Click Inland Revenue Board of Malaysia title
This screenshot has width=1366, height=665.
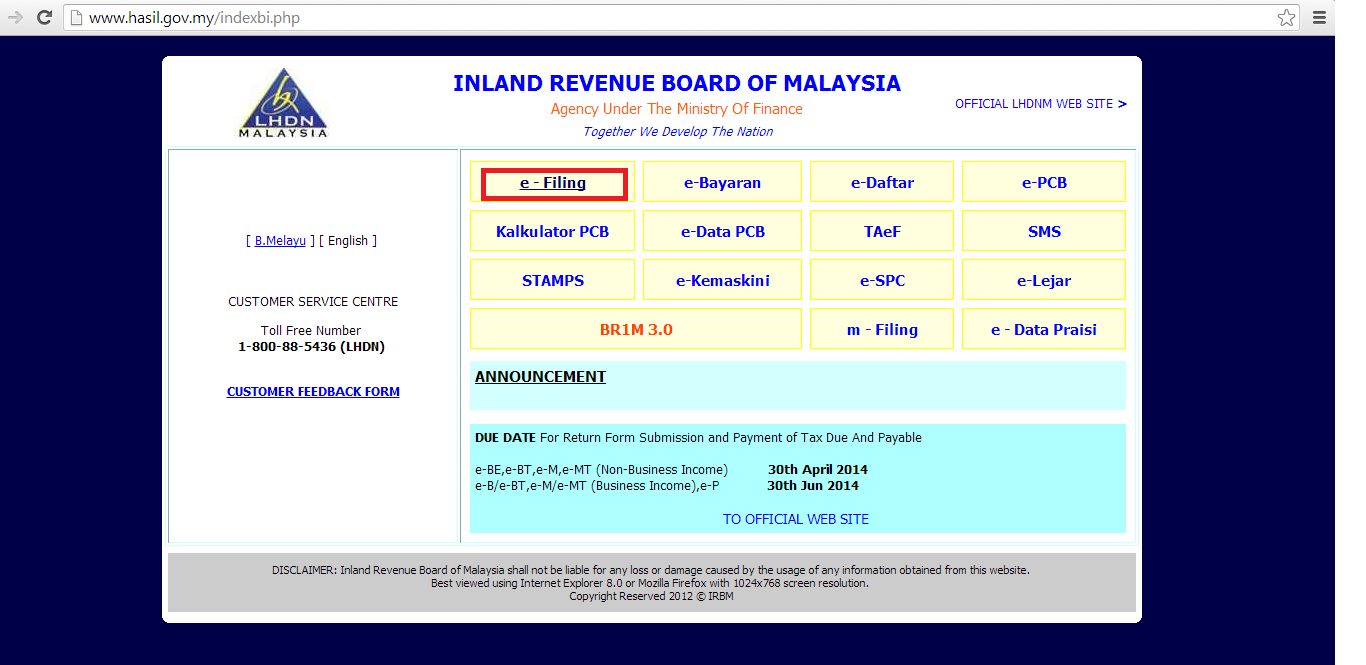[x=677, y=83]
